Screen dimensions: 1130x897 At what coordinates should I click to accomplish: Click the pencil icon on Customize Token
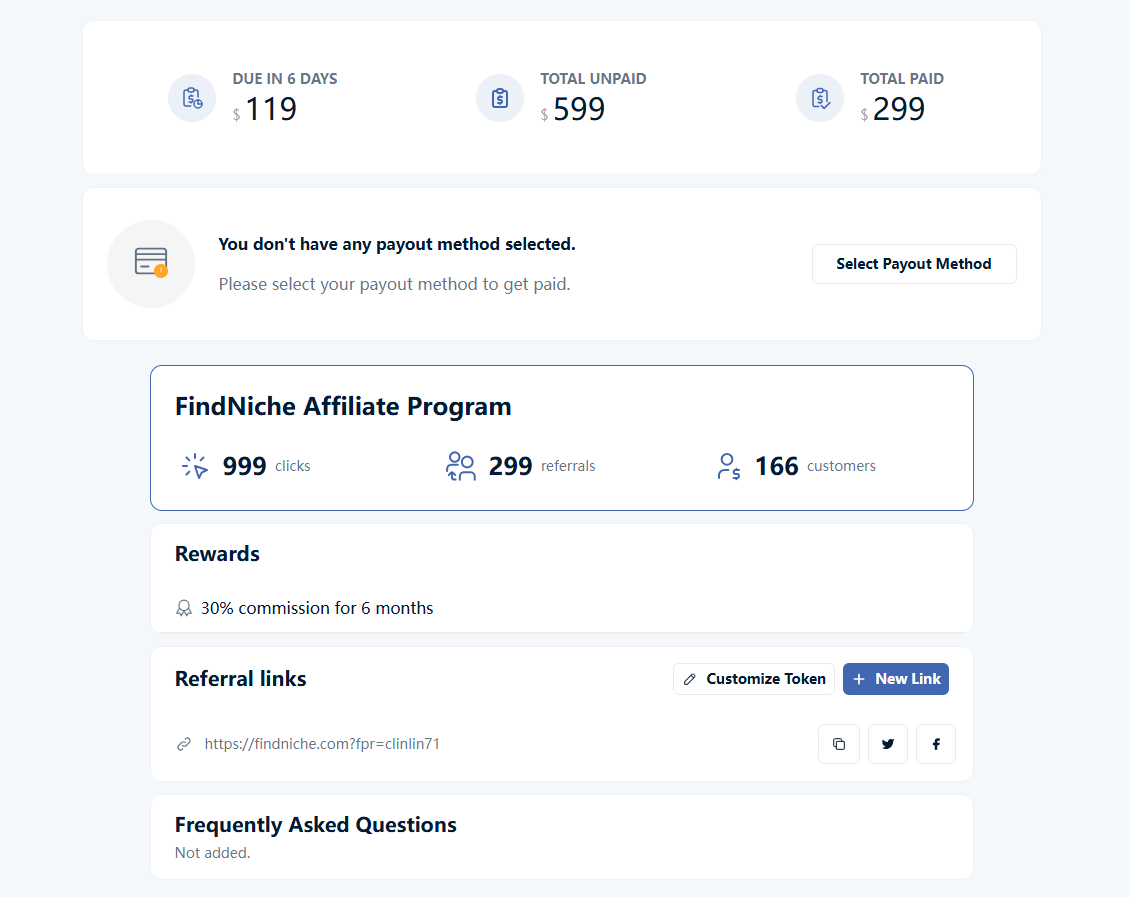(x=689, y=679)
